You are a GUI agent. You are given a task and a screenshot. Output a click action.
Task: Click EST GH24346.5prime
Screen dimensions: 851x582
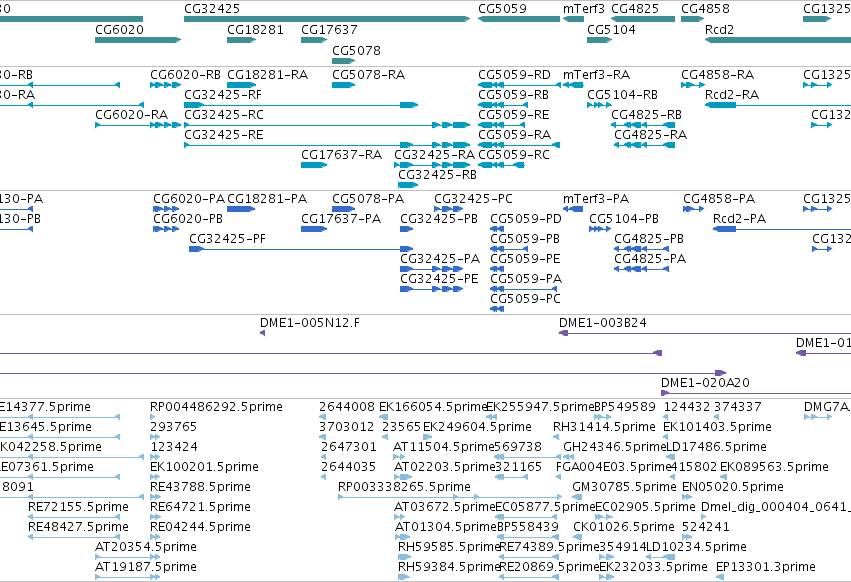point(614,447)
